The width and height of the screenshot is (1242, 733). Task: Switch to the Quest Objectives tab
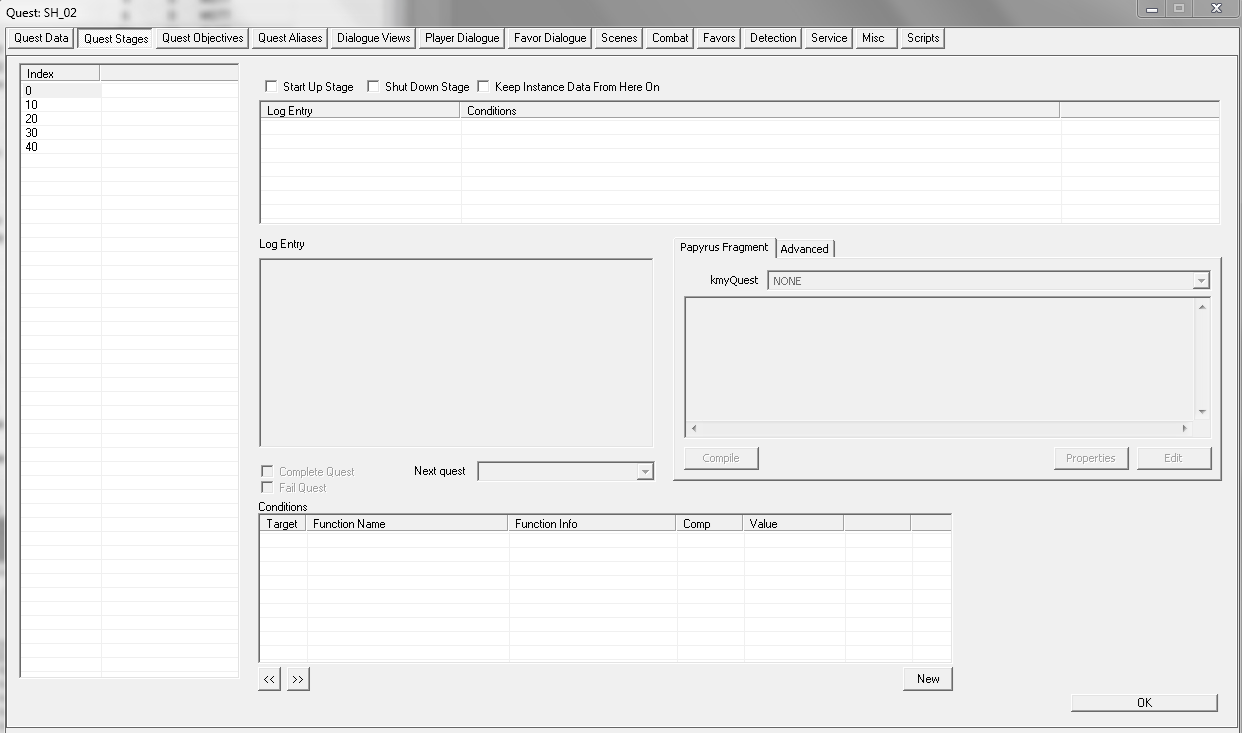202,38
